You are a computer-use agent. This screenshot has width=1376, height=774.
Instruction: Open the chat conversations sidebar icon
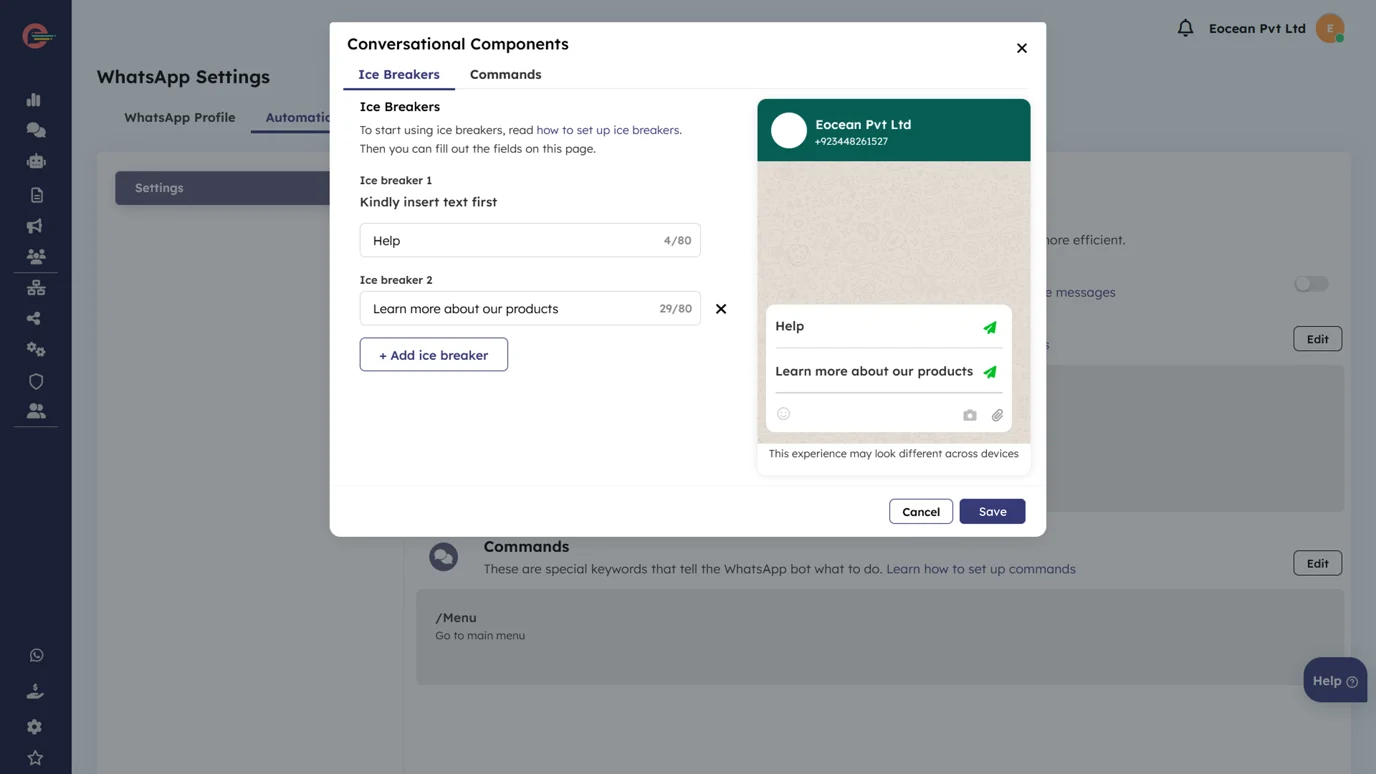36,130
